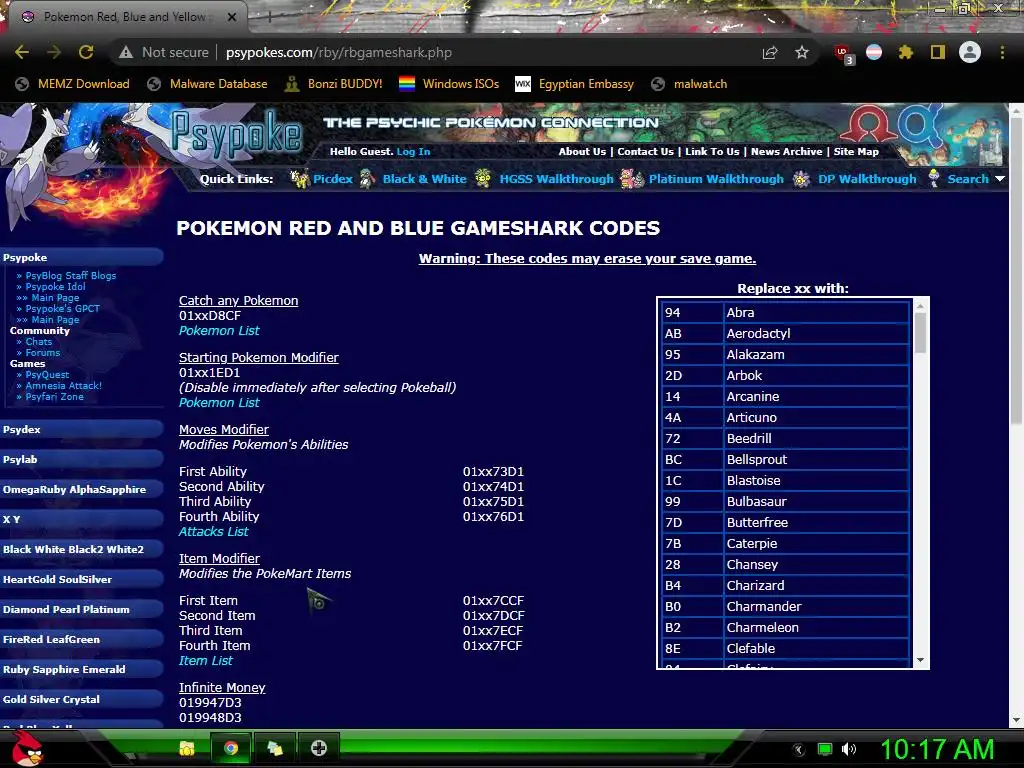Open PsyBlog Staff Blogs sidebar link

coord(71,276)
